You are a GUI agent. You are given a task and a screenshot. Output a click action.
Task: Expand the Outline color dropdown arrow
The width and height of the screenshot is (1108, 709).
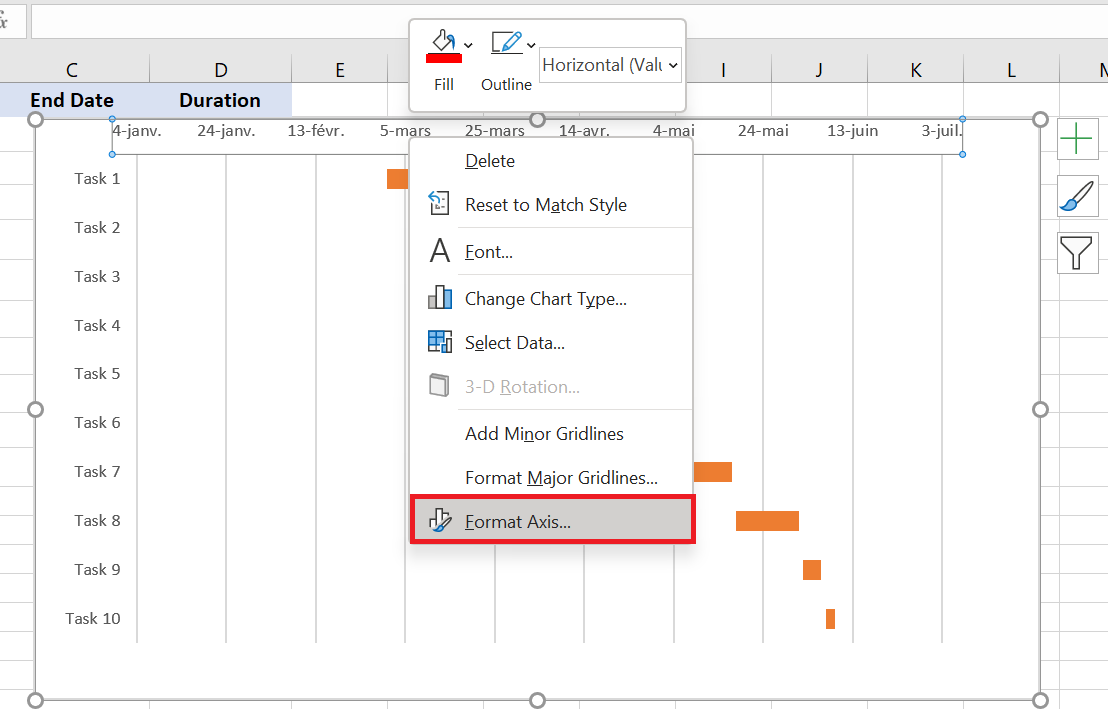(x=531, y=45)
